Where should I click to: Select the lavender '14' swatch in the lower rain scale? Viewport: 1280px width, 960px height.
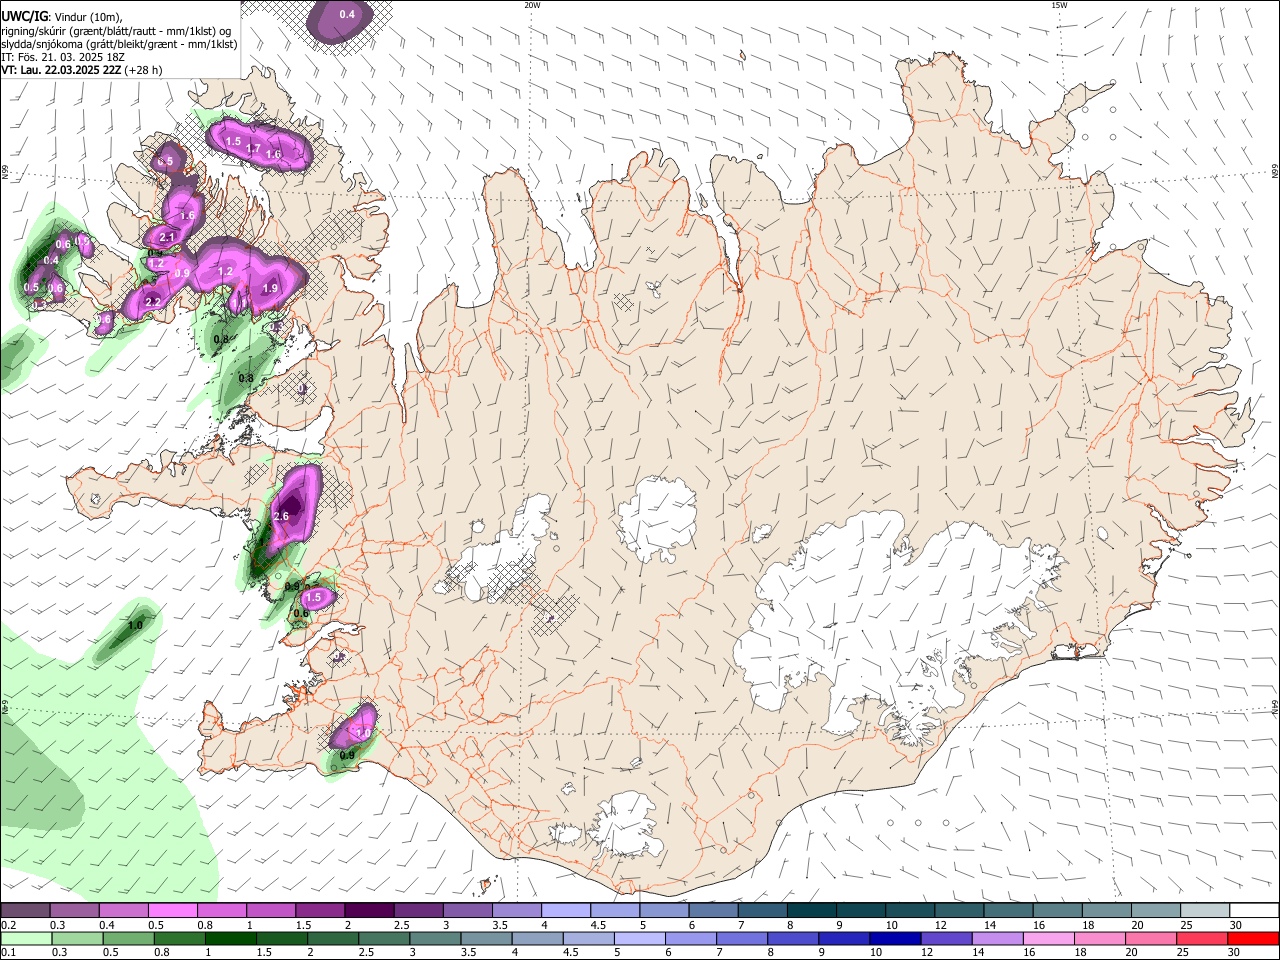tap(997, 939)
